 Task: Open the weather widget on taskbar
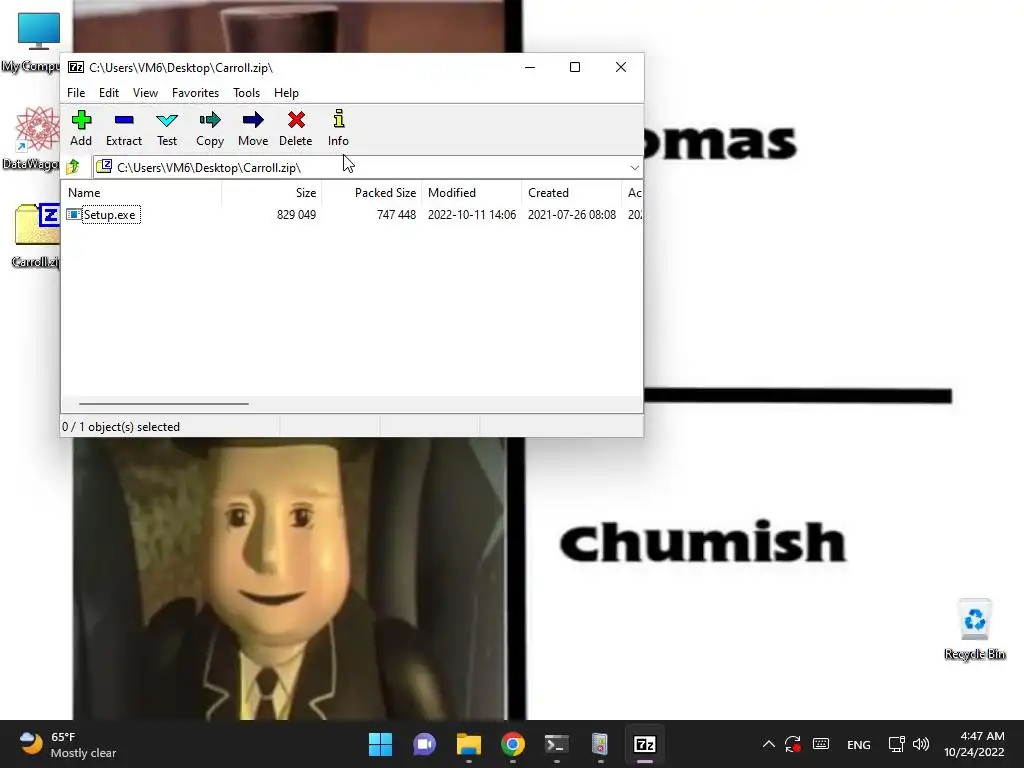tap(67, 744)
